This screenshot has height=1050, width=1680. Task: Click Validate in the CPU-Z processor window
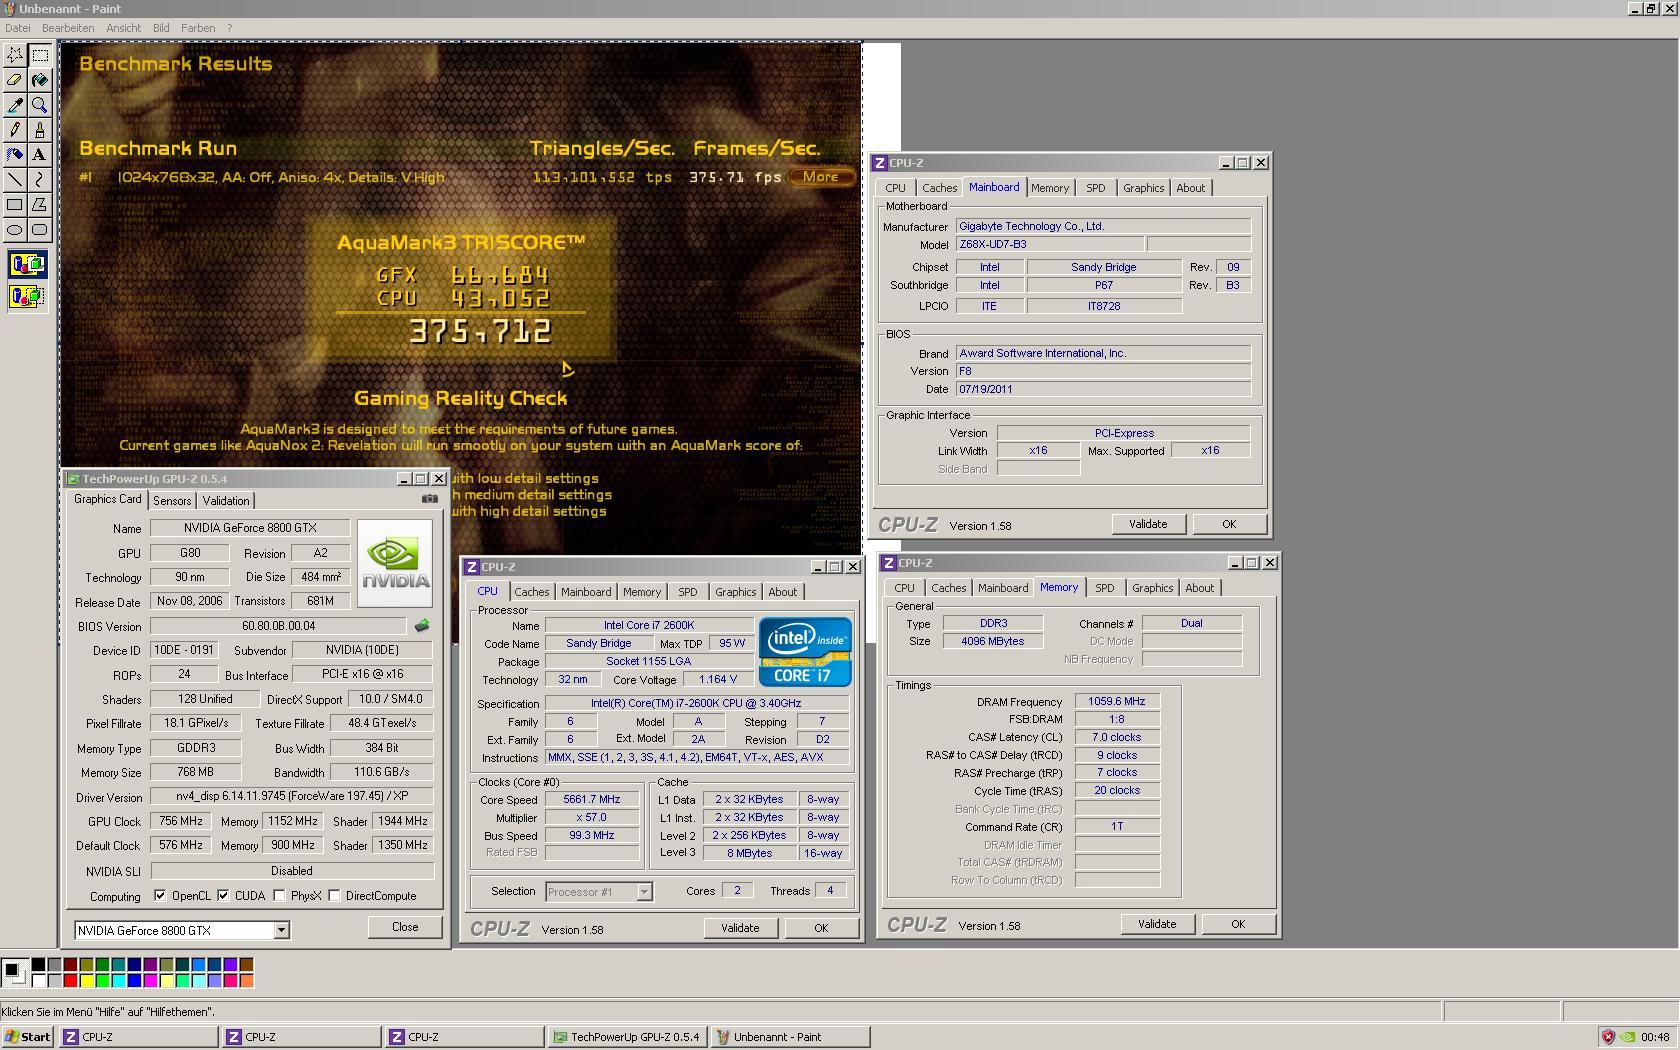tap(740, 928)
